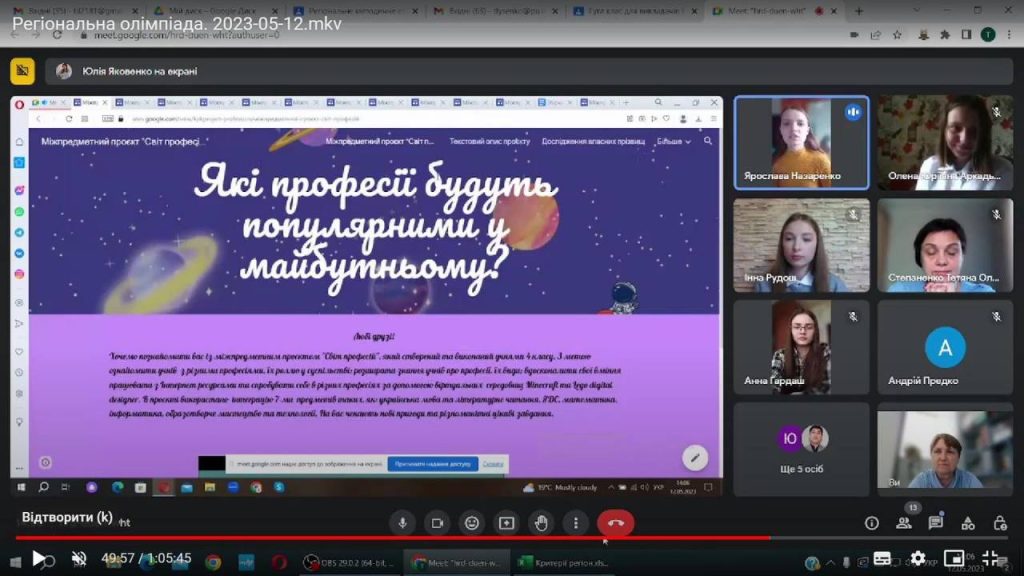This screenshot has width=1024, height=576.
Task: Seek on the red video progress bar
Action: tap(400, 538)
